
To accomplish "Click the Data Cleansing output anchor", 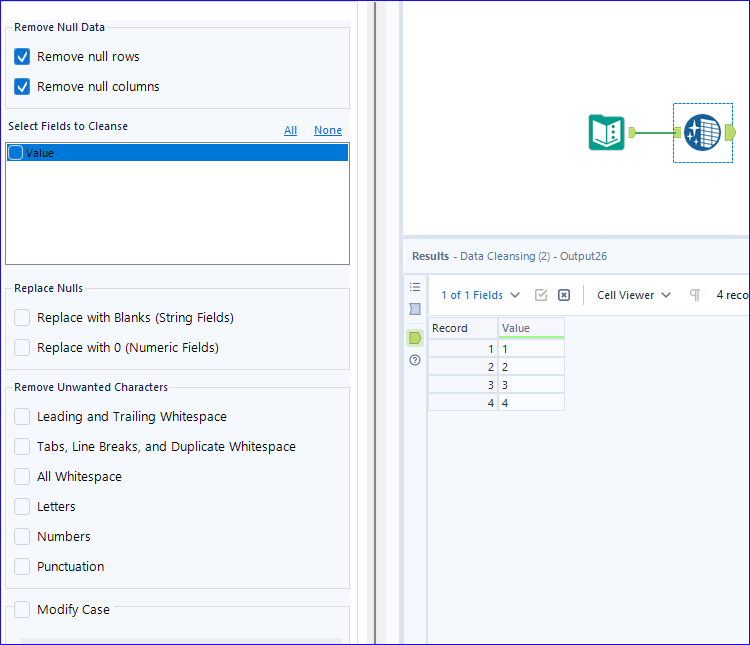I will [x=730, y=133].
